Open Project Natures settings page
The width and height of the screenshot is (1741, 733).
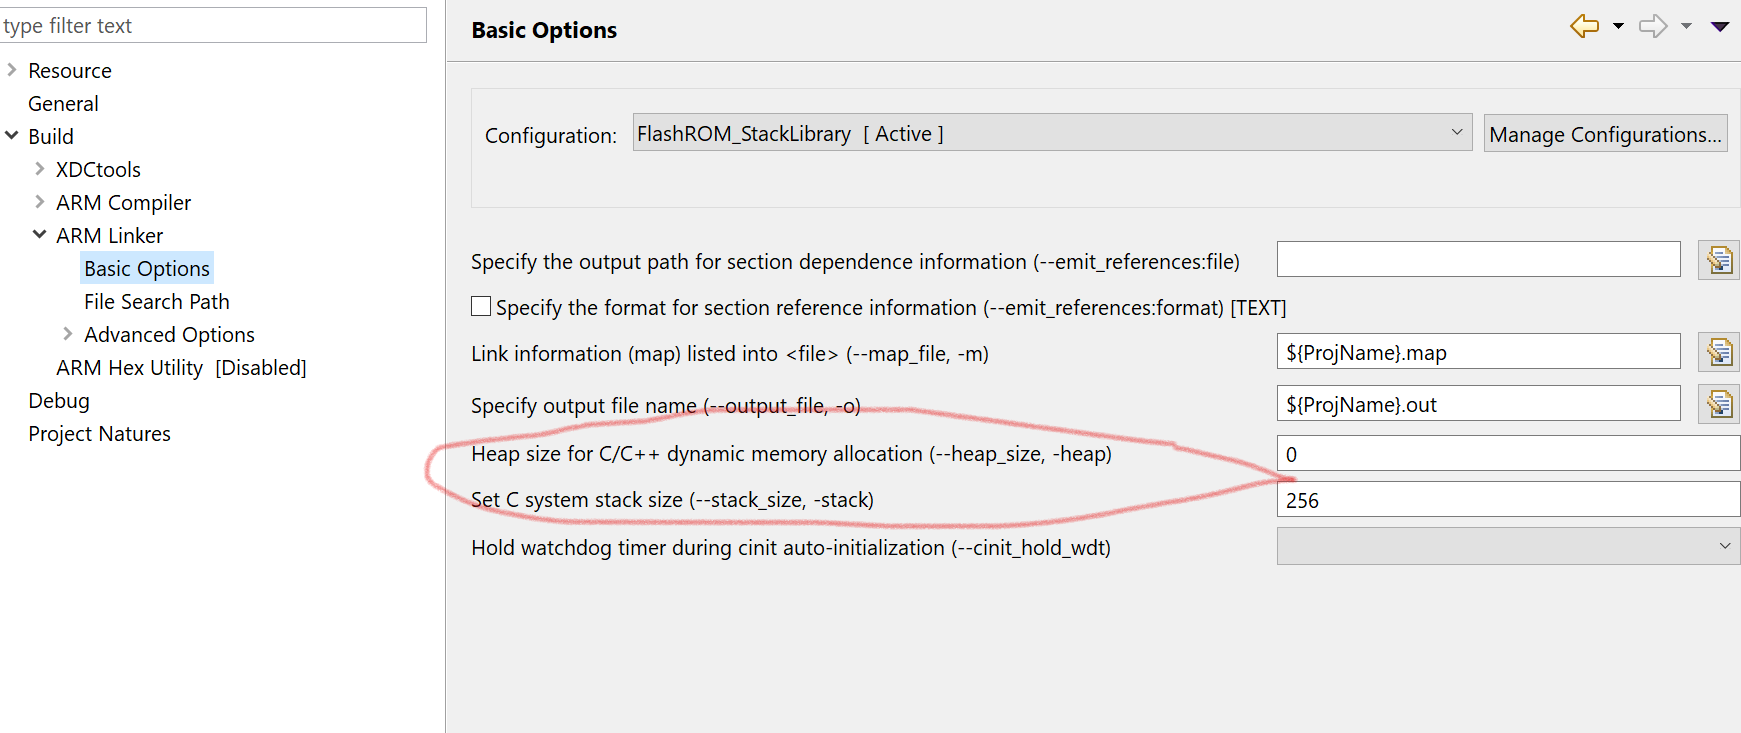coord(99,434)
